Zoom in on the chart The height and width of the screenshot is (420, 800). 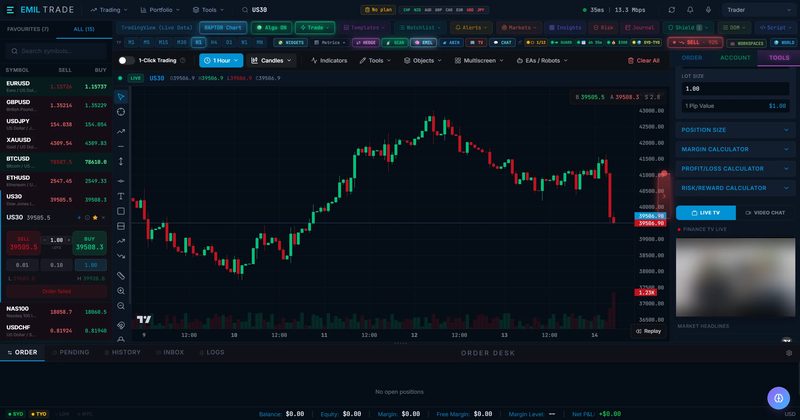pos(121,291)
